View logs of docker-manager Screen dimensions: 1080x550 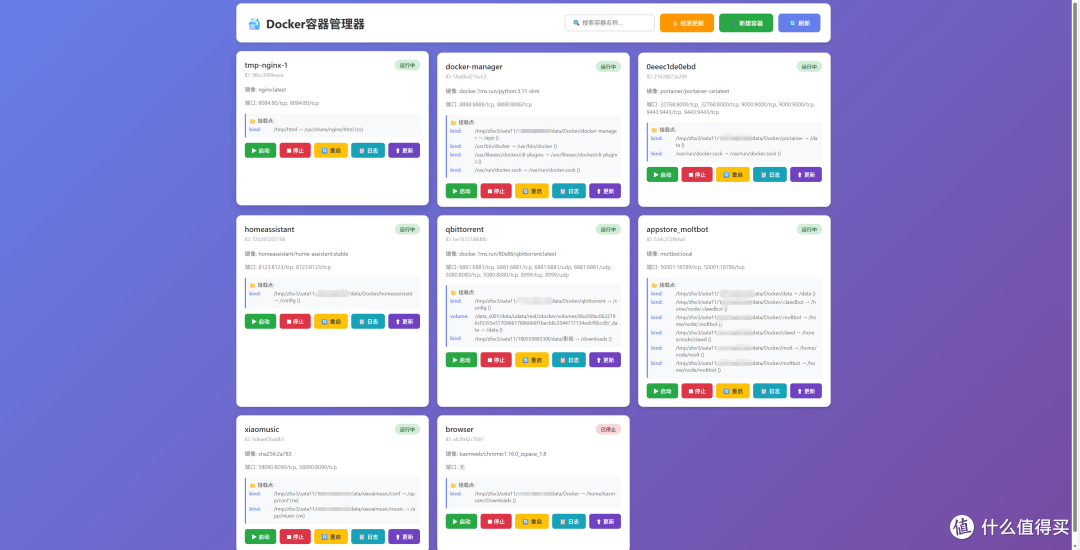(x=569, y=191)
